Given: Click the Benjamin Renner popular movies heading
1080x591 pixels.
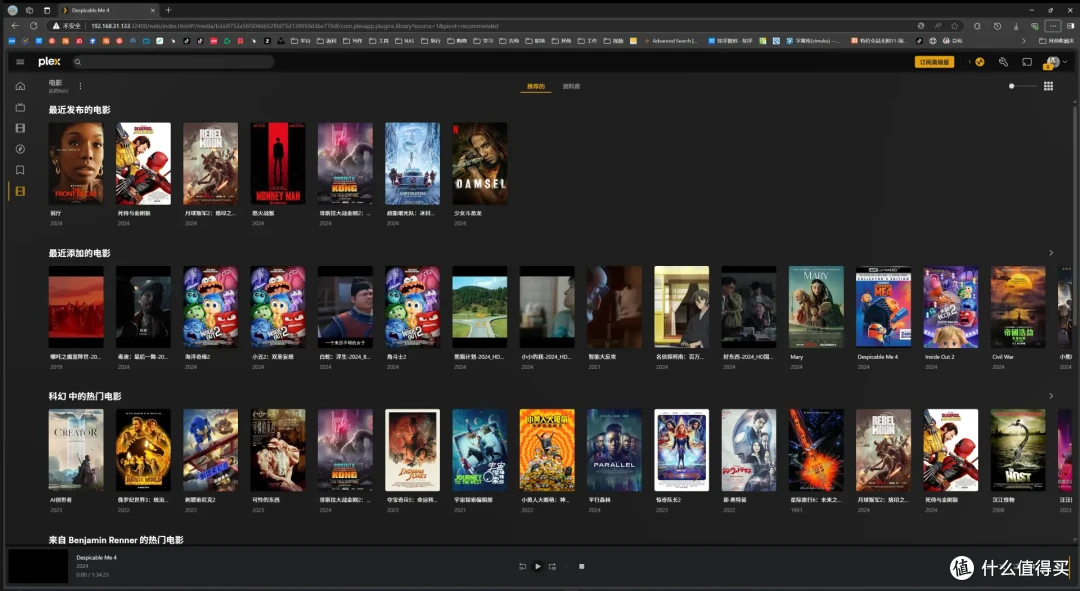Looking at the screenshot, I should (x=116, y=540).
